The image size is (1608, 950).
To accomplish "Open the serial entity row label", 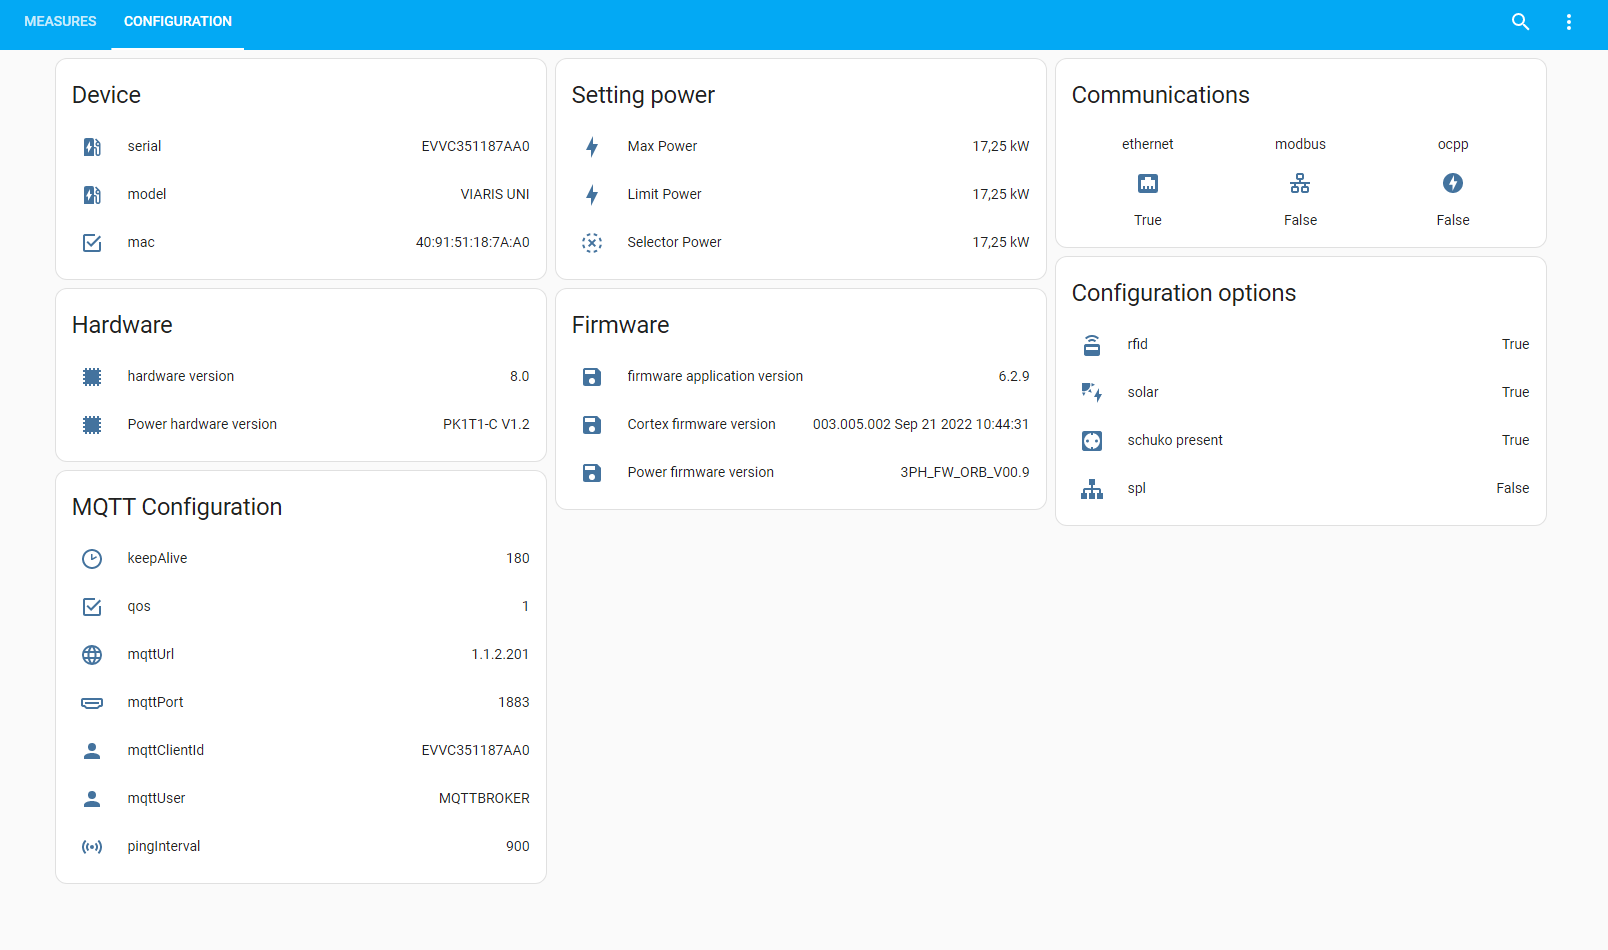I will coord(144,146).
